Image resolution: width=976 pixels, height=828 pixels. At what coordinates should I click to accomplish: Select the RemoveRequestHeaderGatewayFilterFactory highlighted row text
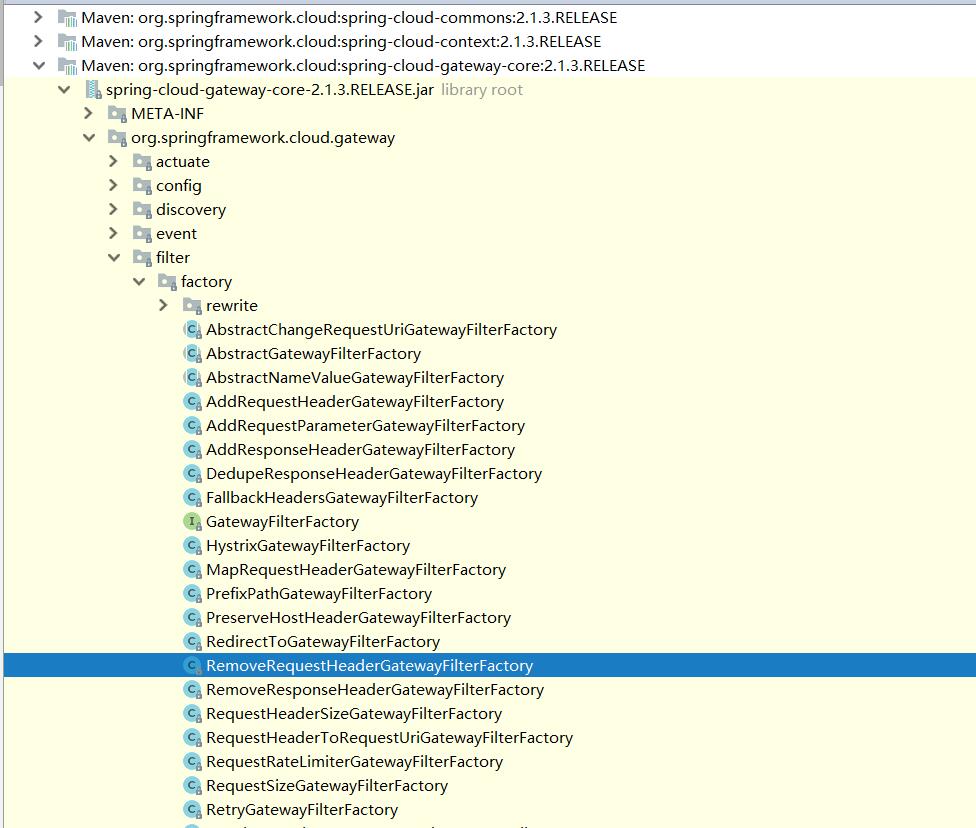[x=370, y=666]
